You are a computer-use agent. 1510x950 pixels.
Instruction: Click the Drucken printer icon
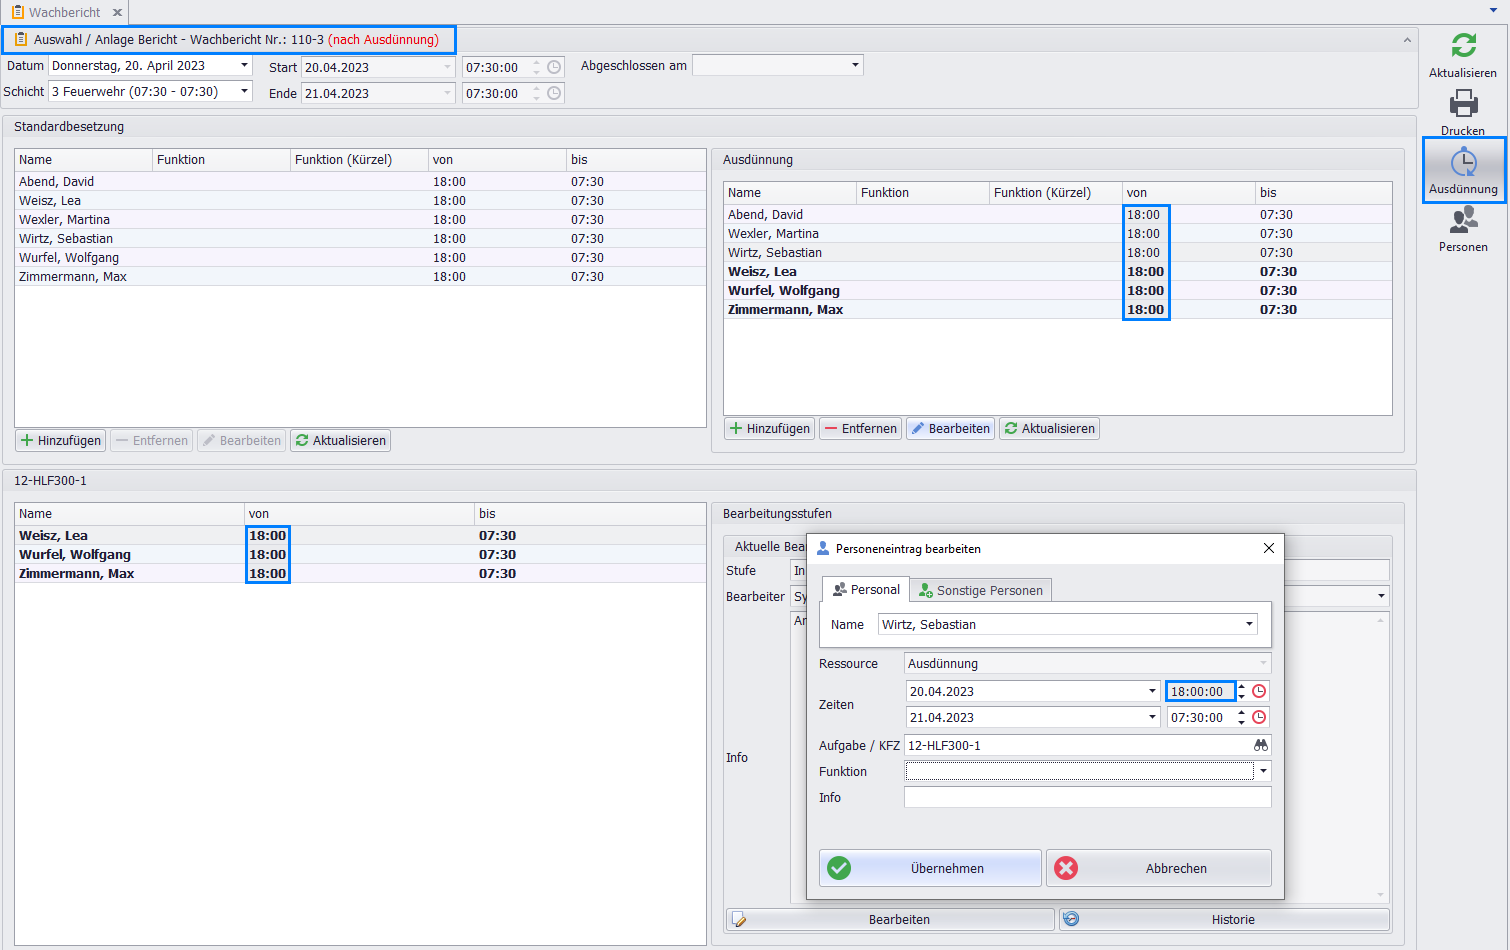coord(1463,104)
